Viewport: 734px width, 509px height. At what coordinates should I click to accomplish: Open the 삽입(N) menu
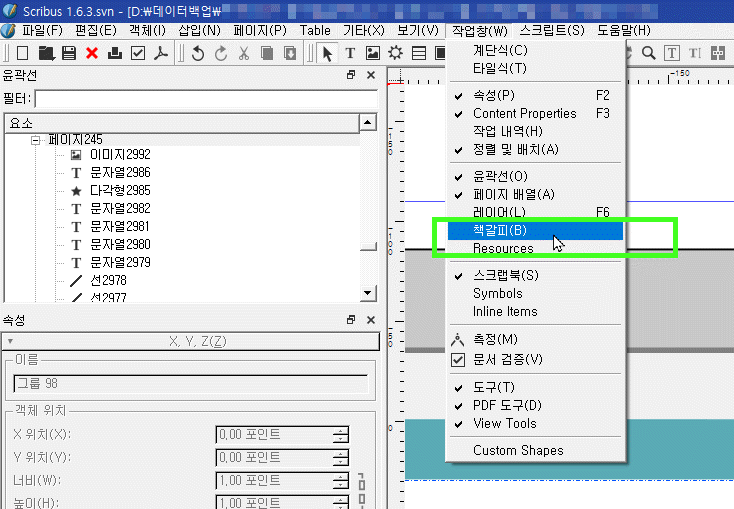click(199, 30)
